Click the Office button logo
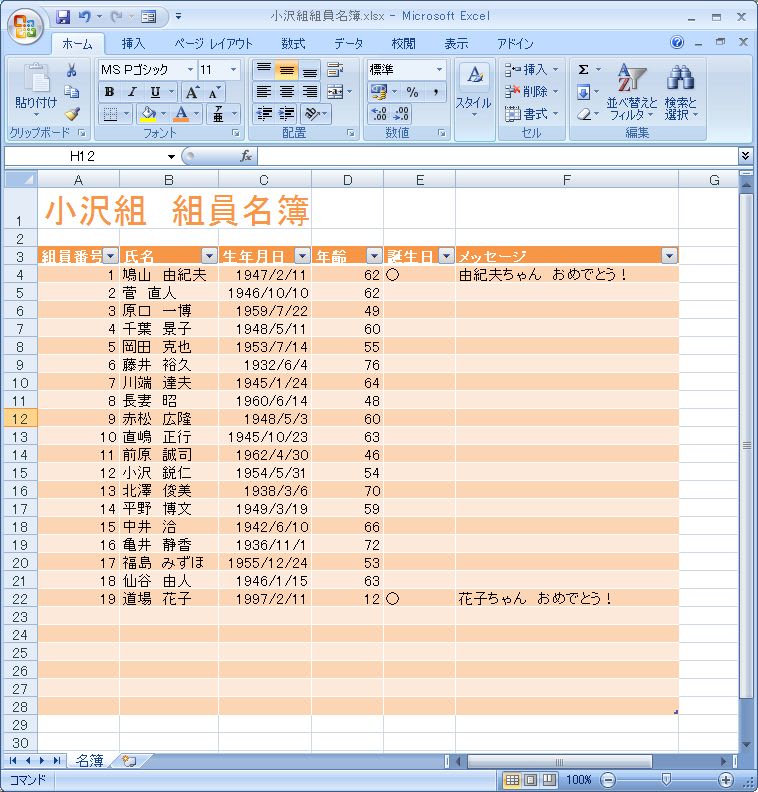This screenshot has width=758, height=792. [25, 25]
